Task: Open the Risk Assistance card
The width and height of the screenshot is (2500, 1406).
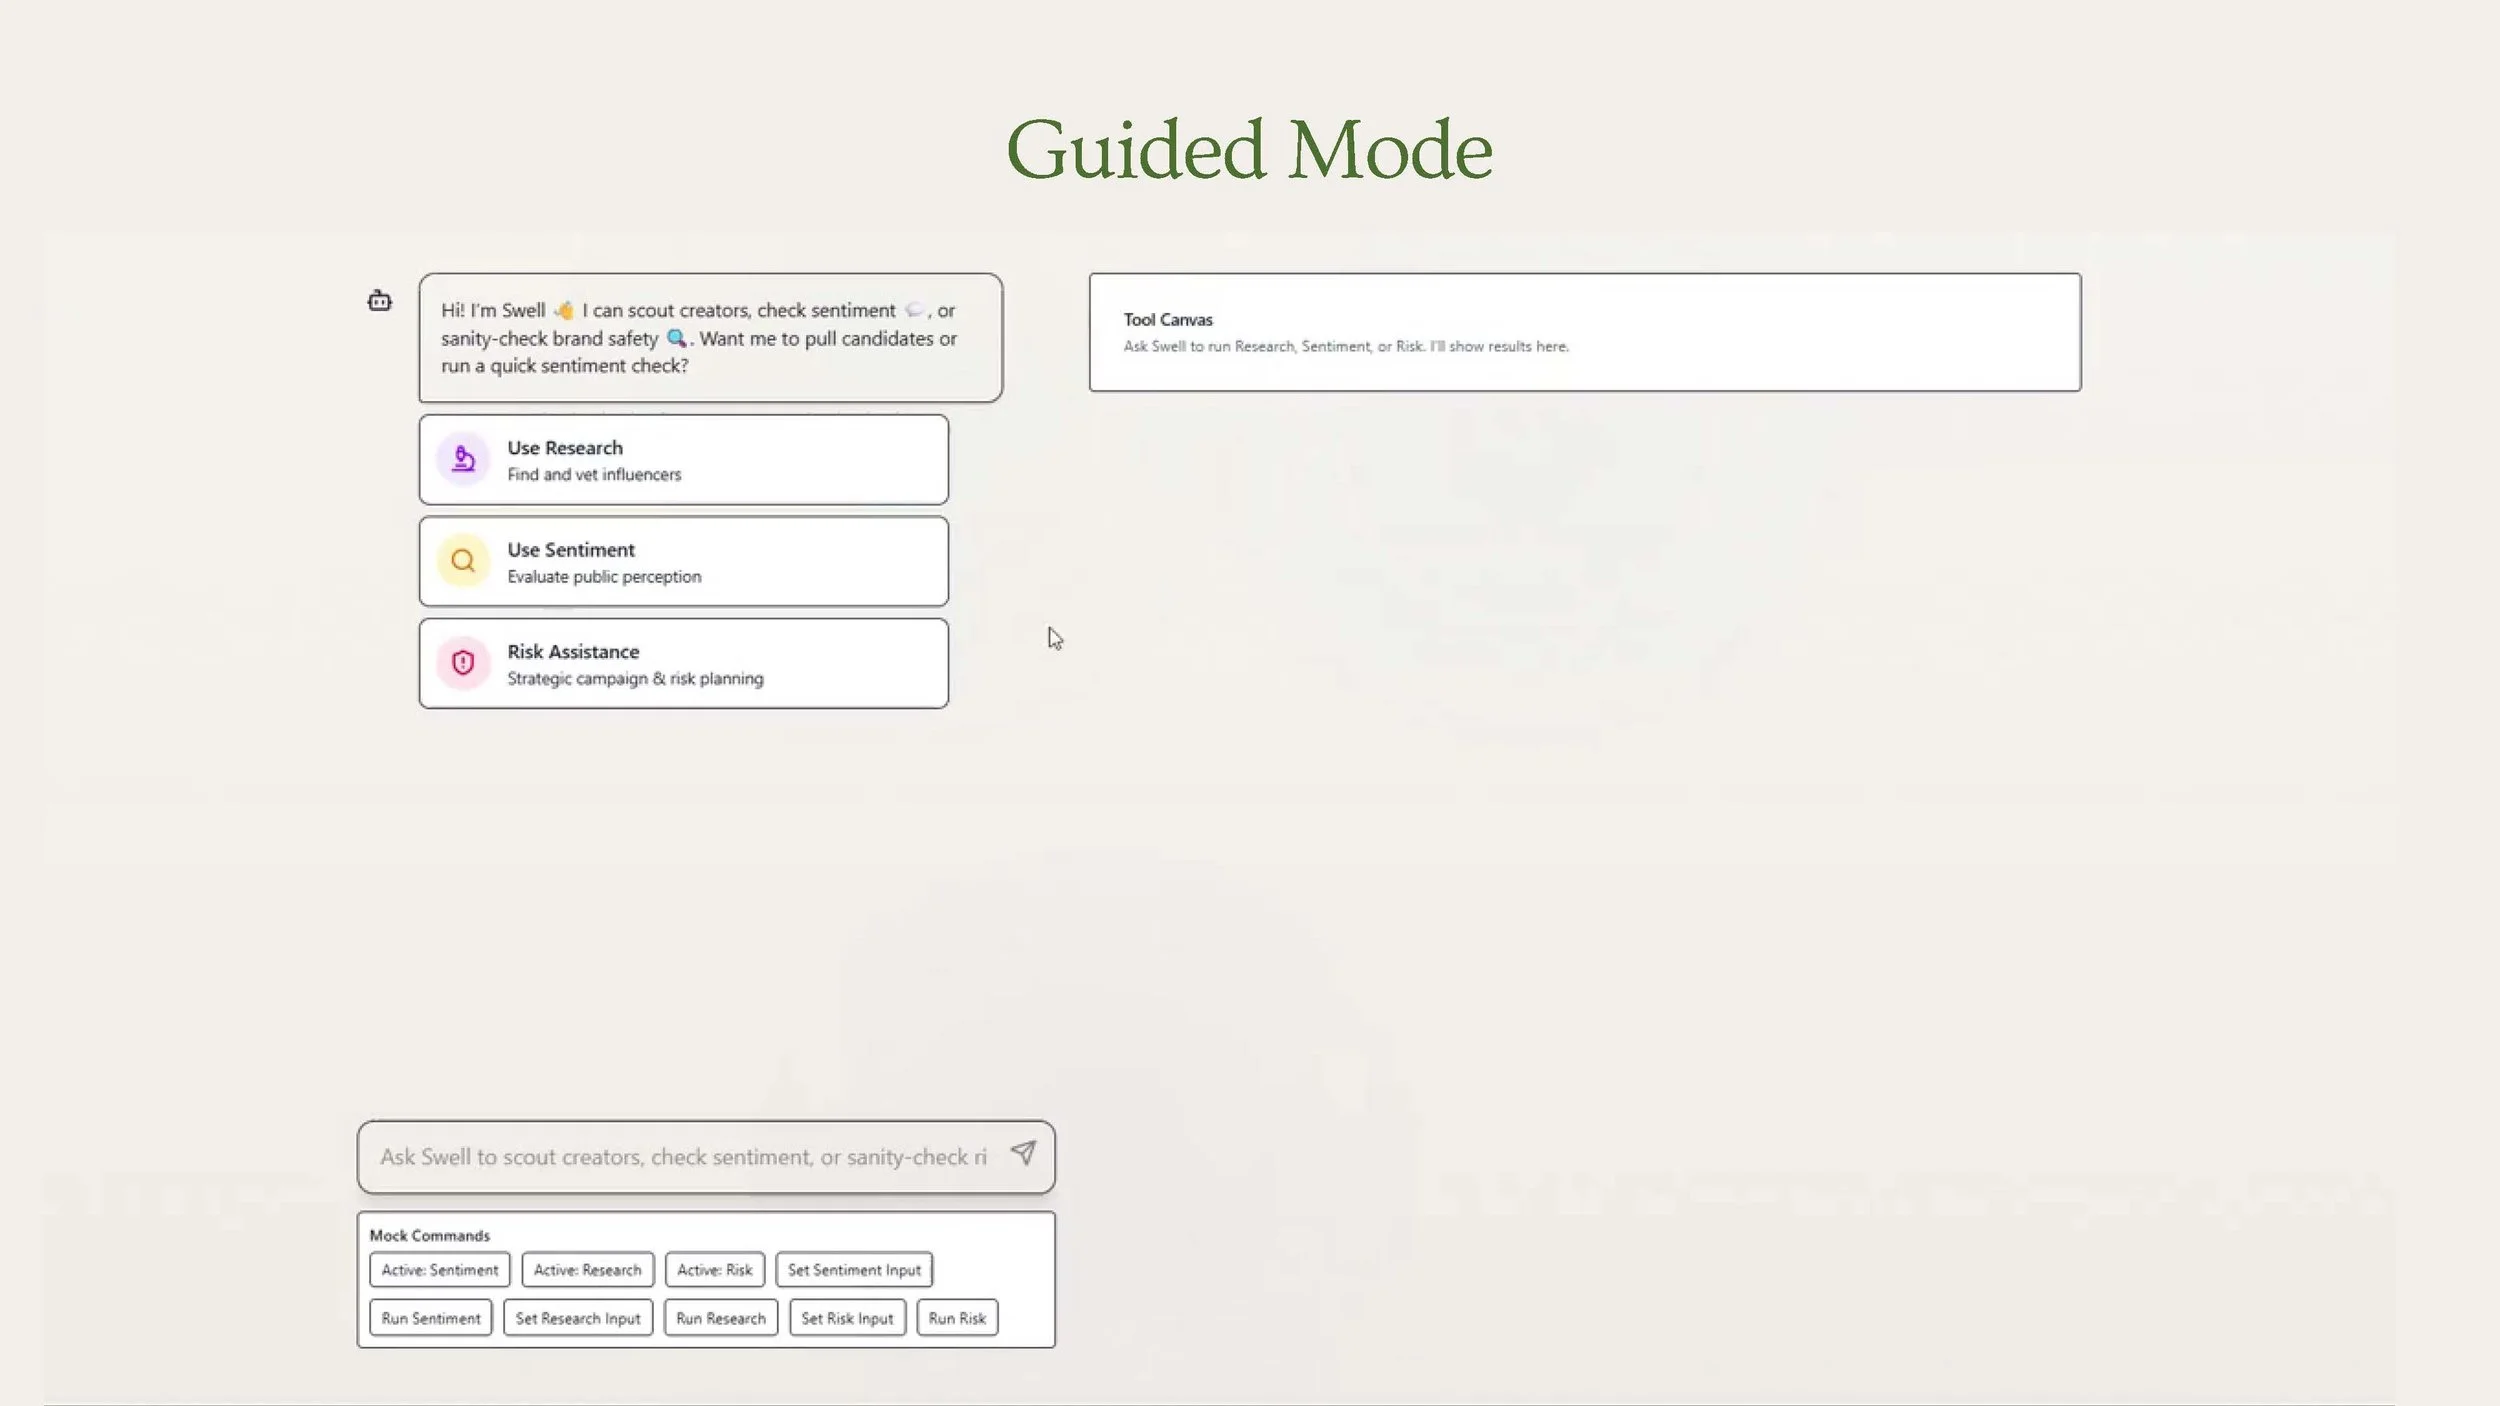Action: point(684,663)
